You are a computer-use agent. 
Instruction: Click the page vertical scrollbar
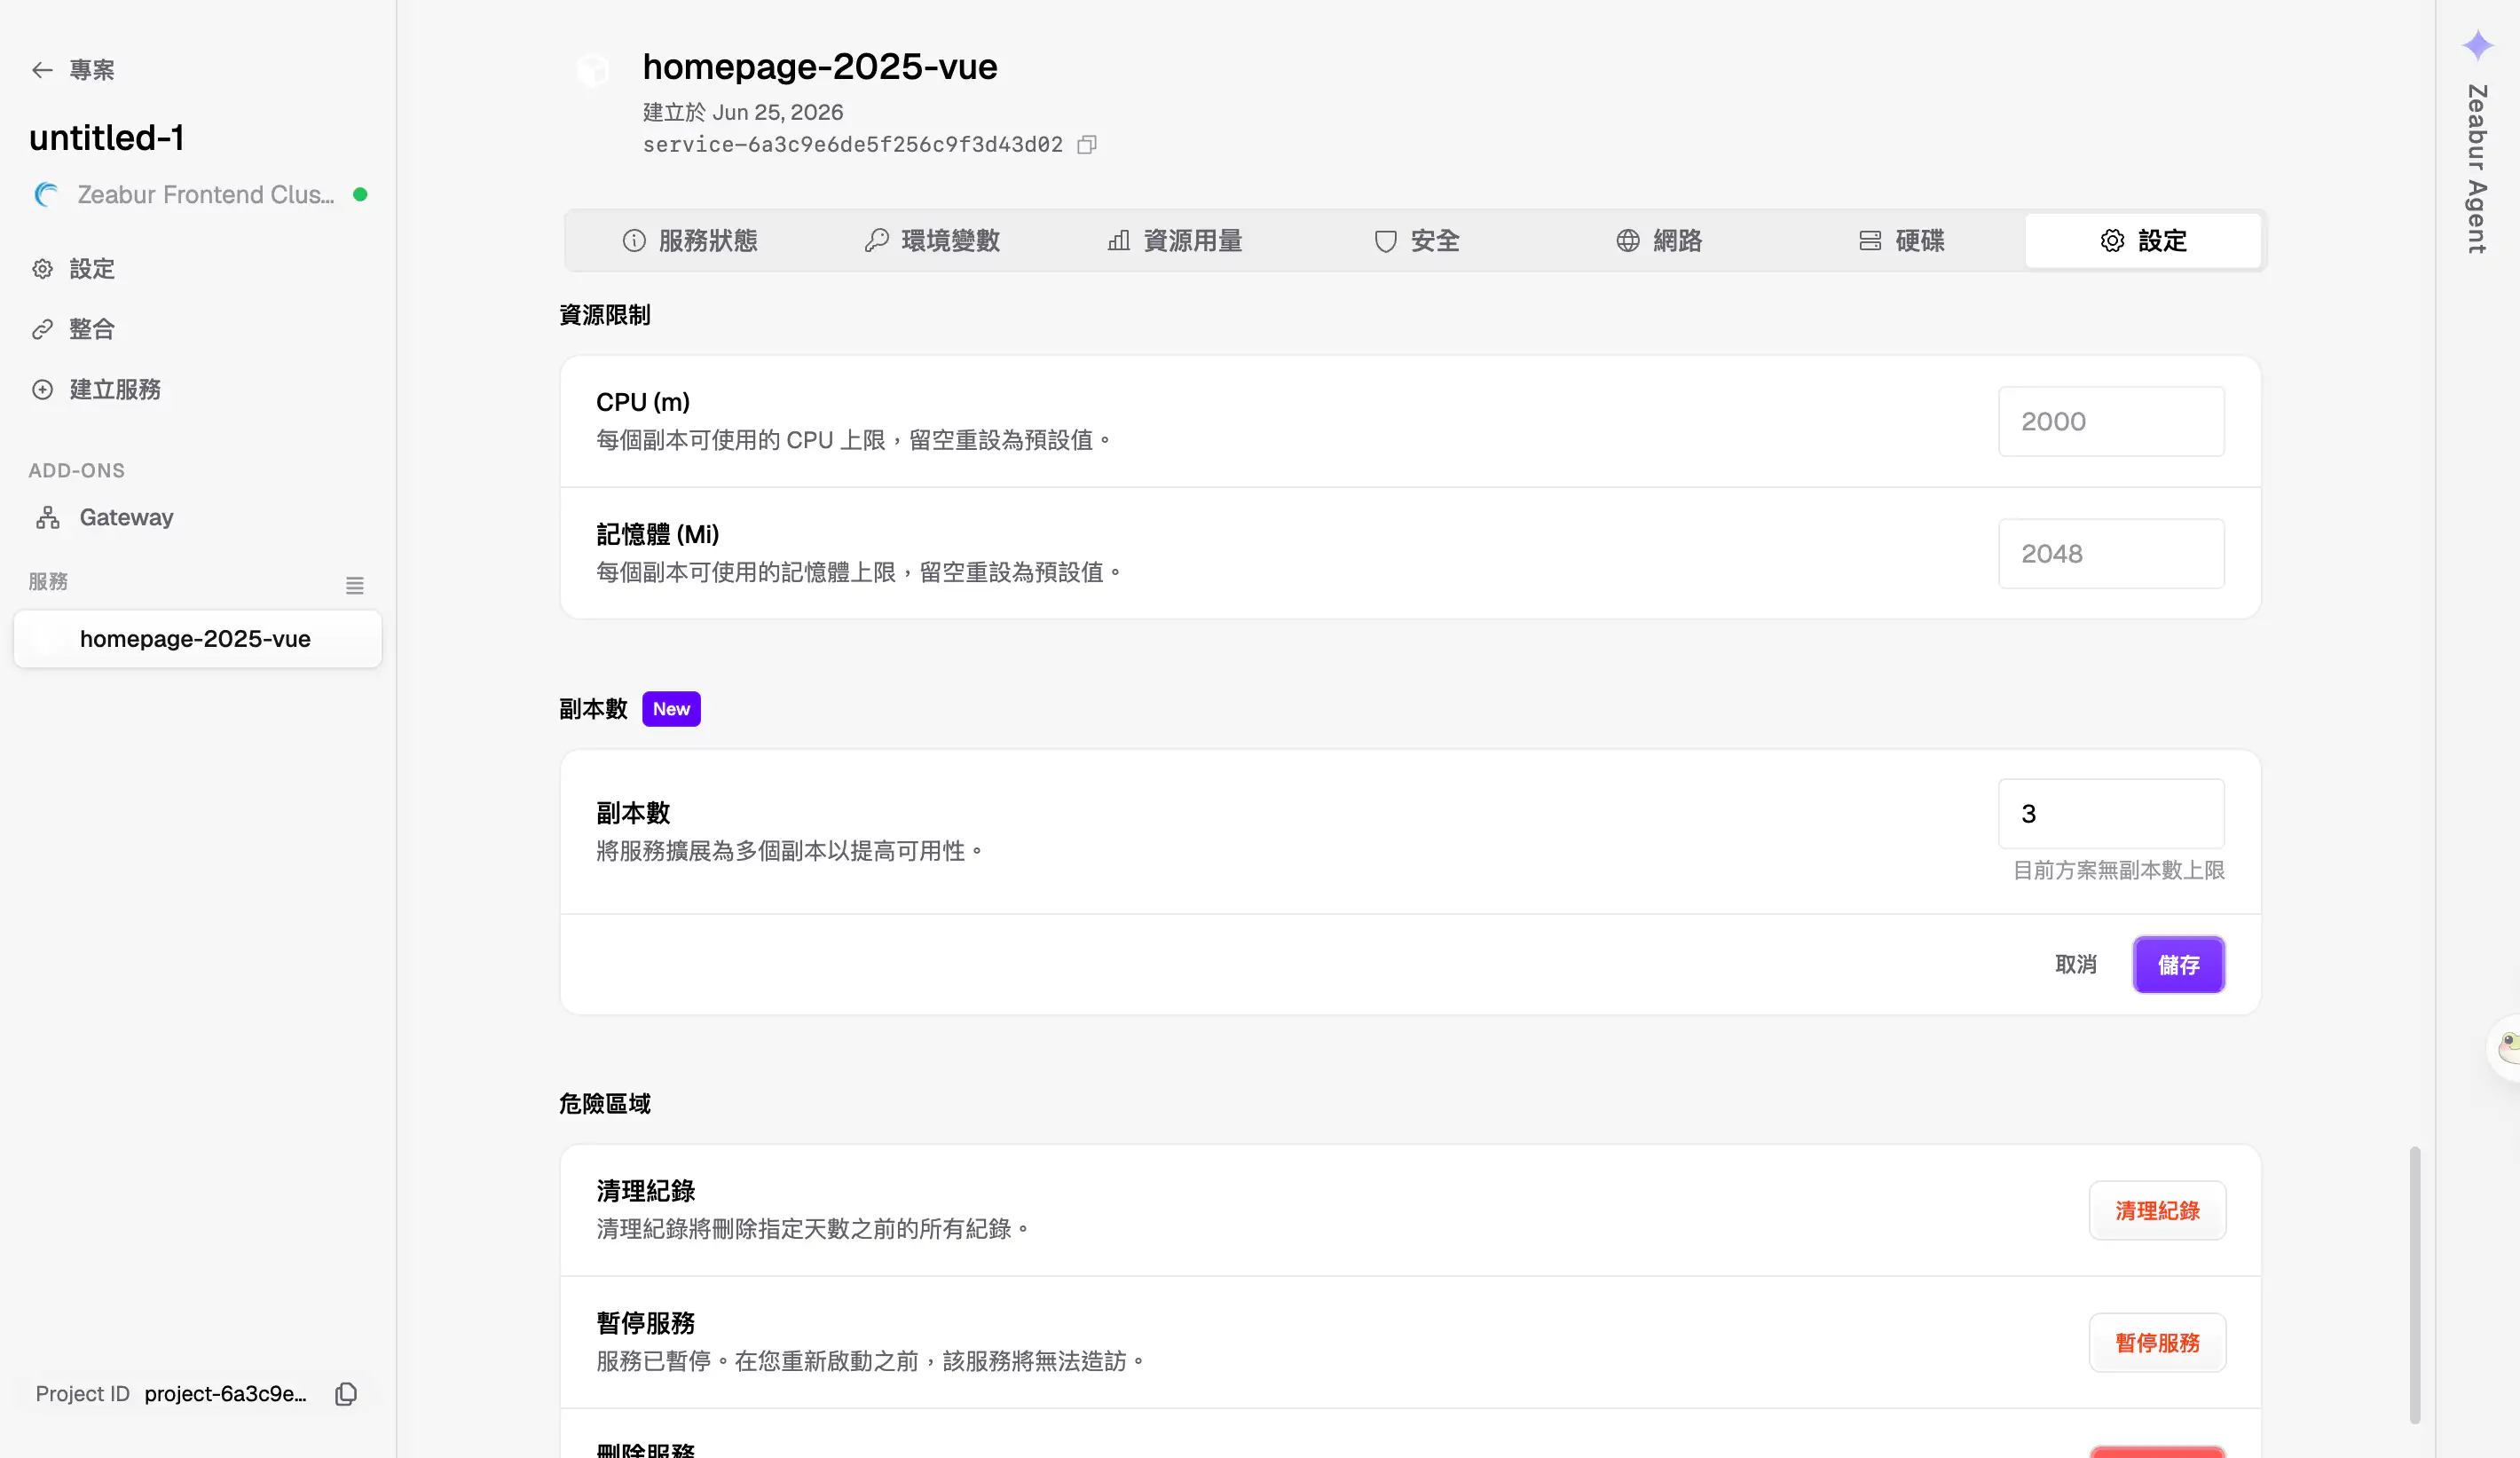pos(2415,1285)
